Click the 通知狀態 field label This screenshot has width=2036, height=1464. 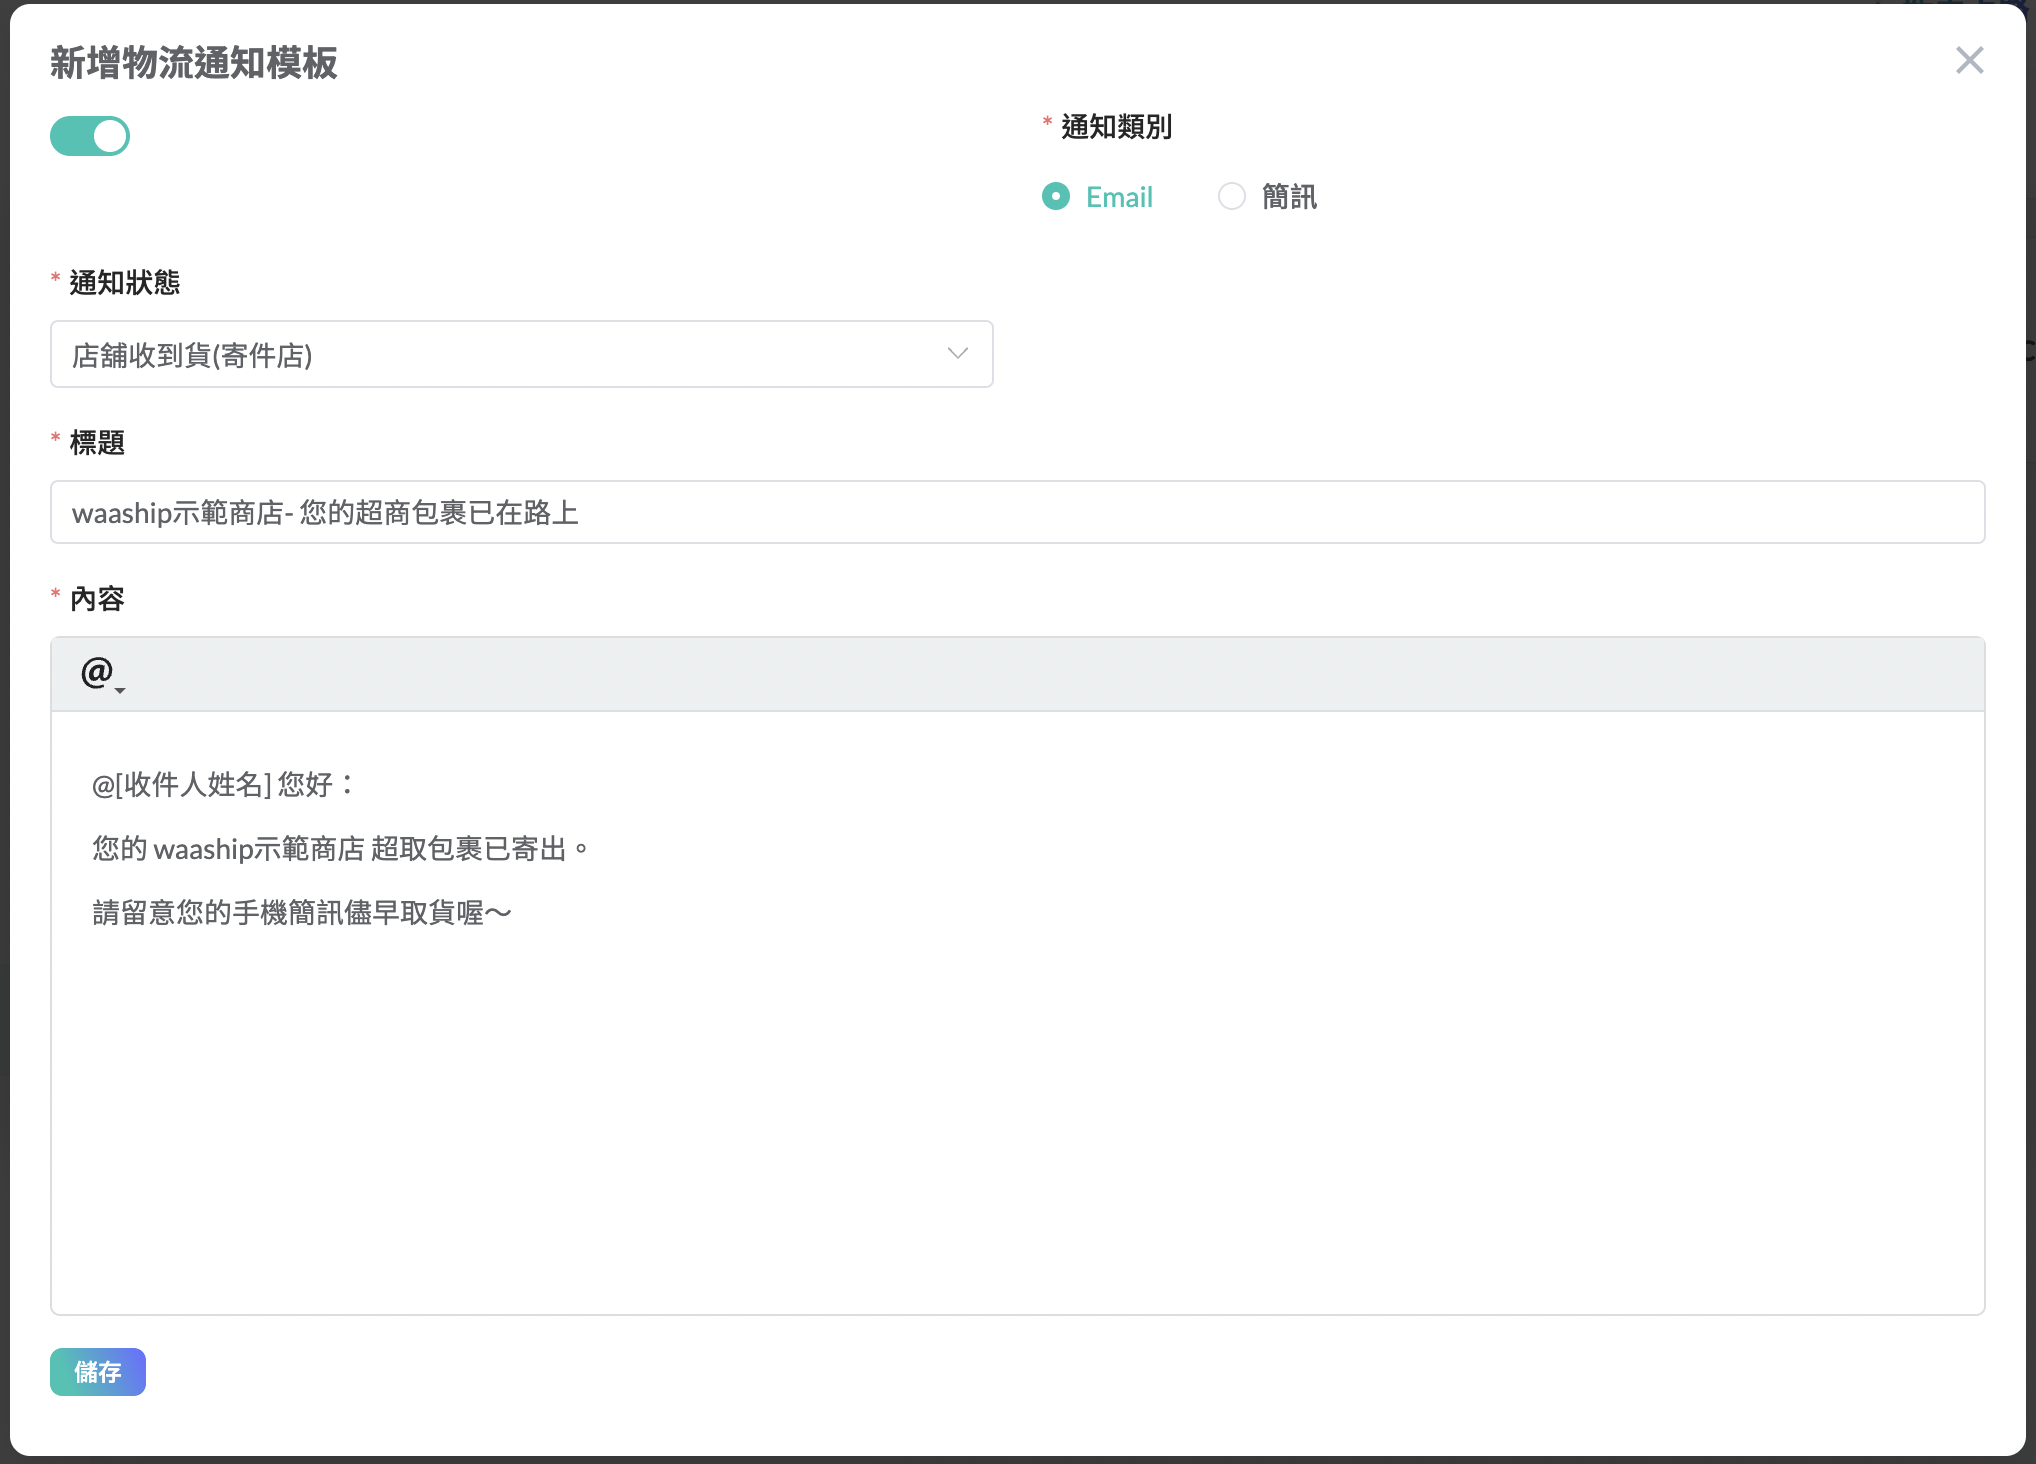[124, 283]
